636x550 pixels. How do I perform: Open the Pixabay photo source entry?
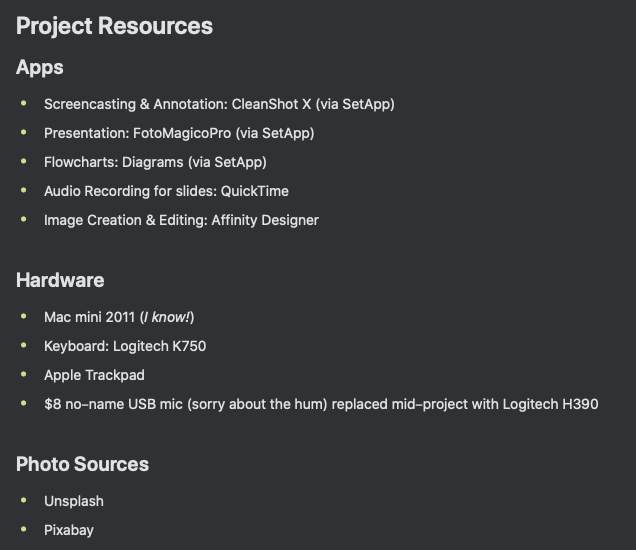[69, 530]
